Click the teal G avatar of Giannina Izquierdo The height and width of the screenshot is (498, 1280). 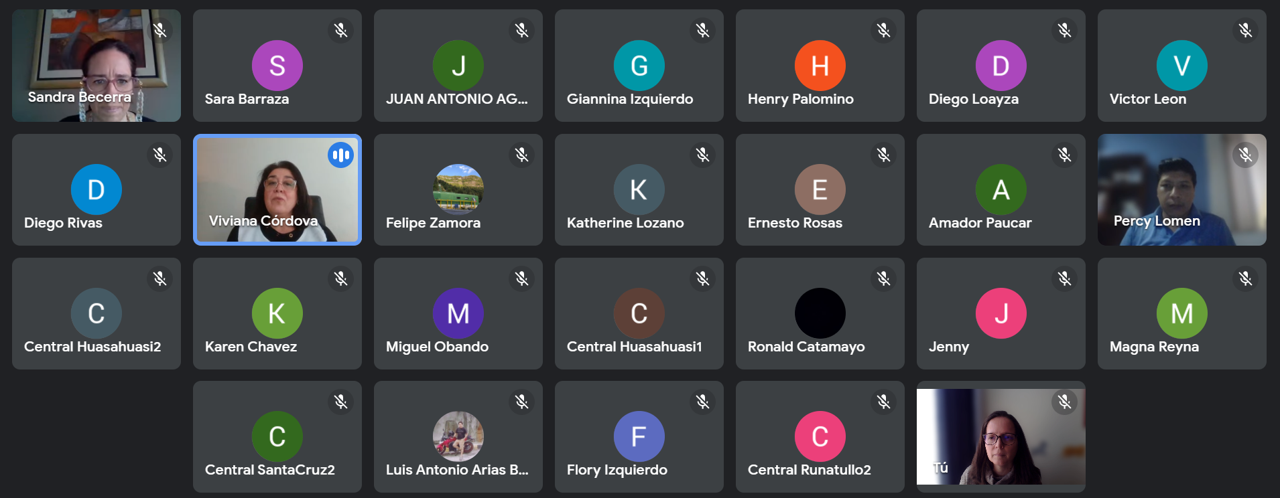[639, 66]
